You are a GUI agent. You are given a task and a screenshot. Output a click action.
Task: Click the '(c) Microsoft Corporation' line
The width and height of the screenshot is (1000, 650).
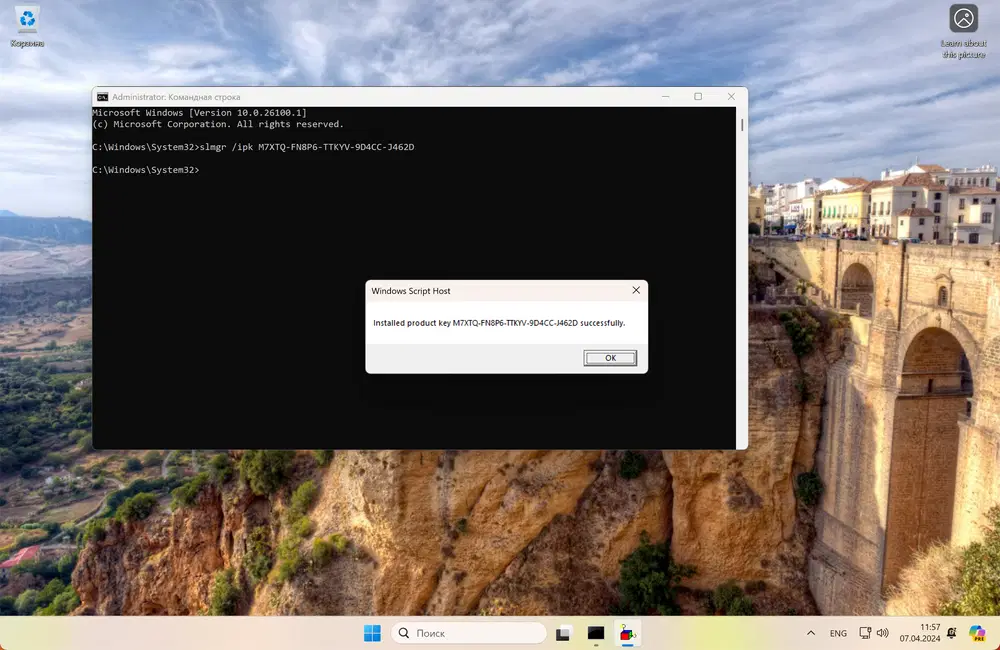(218, 124)
